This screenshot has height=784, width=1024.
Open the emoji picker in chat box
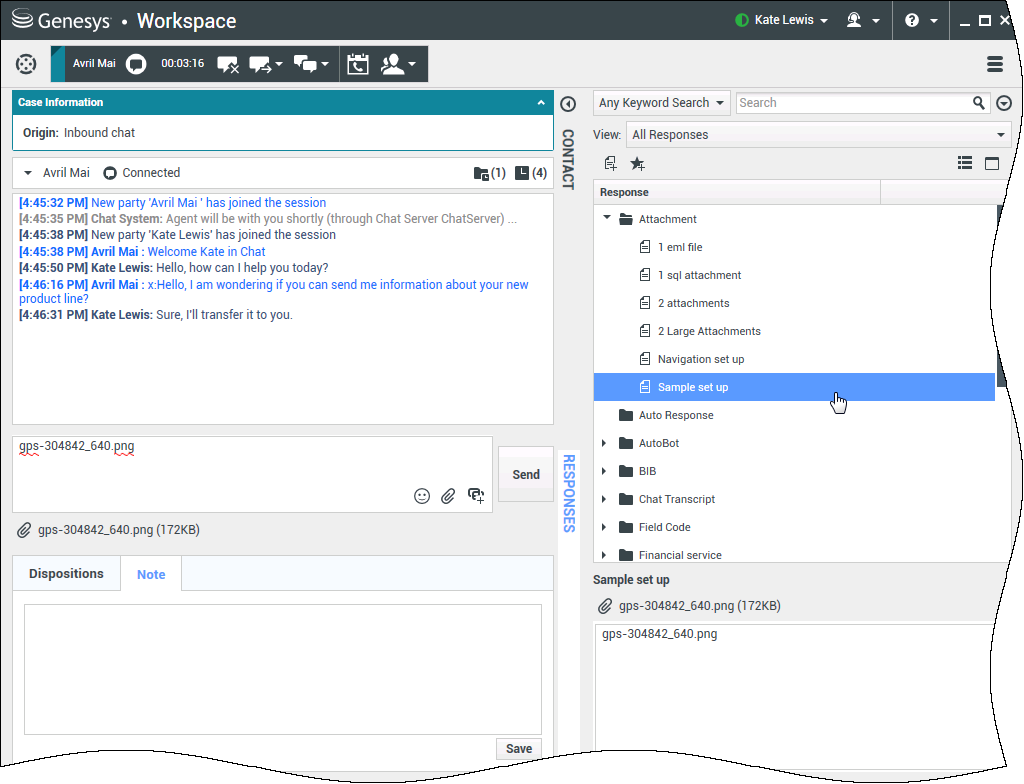(422, 496)
